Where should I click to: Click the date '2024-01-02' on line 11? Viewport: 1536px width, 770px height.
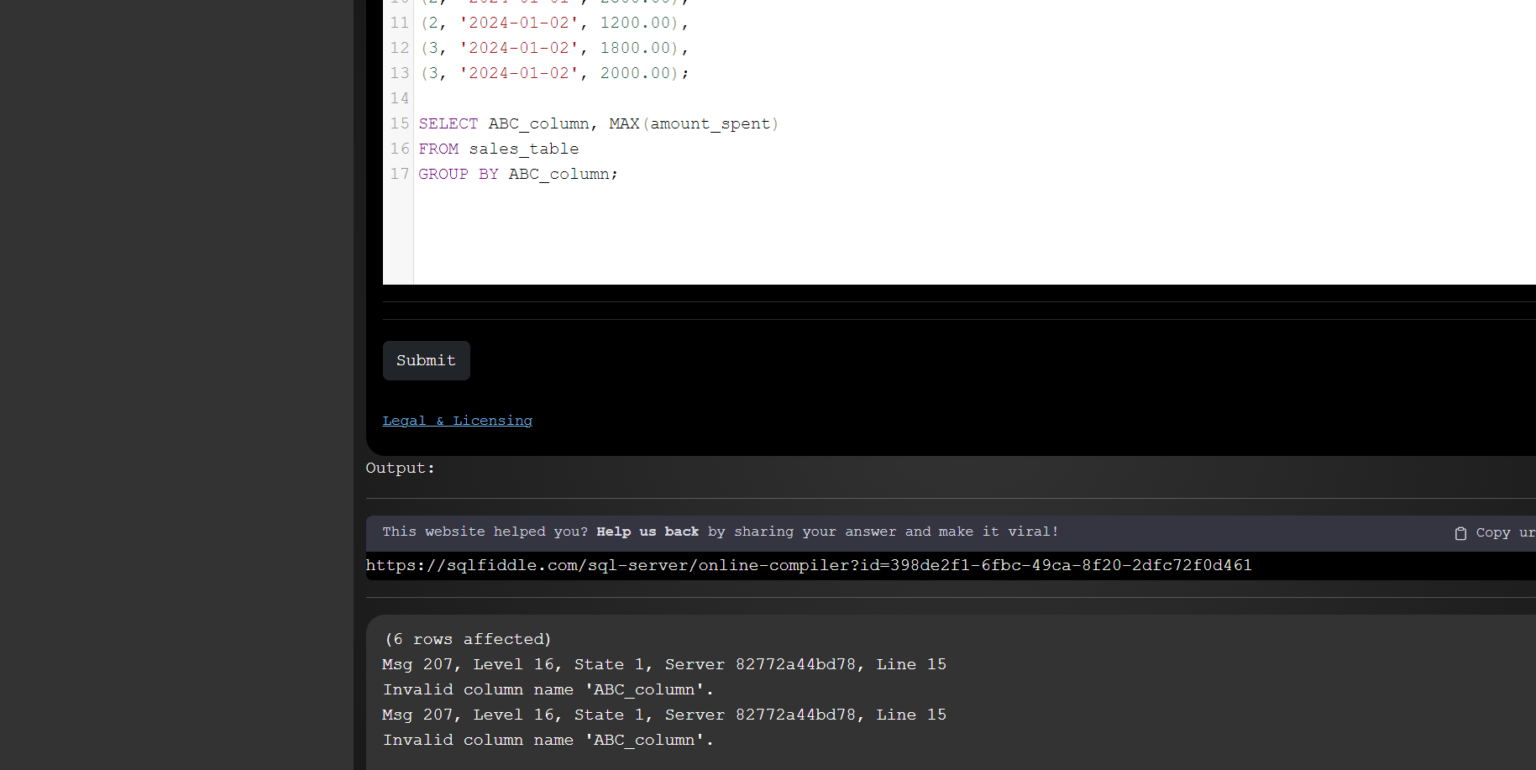518,22
